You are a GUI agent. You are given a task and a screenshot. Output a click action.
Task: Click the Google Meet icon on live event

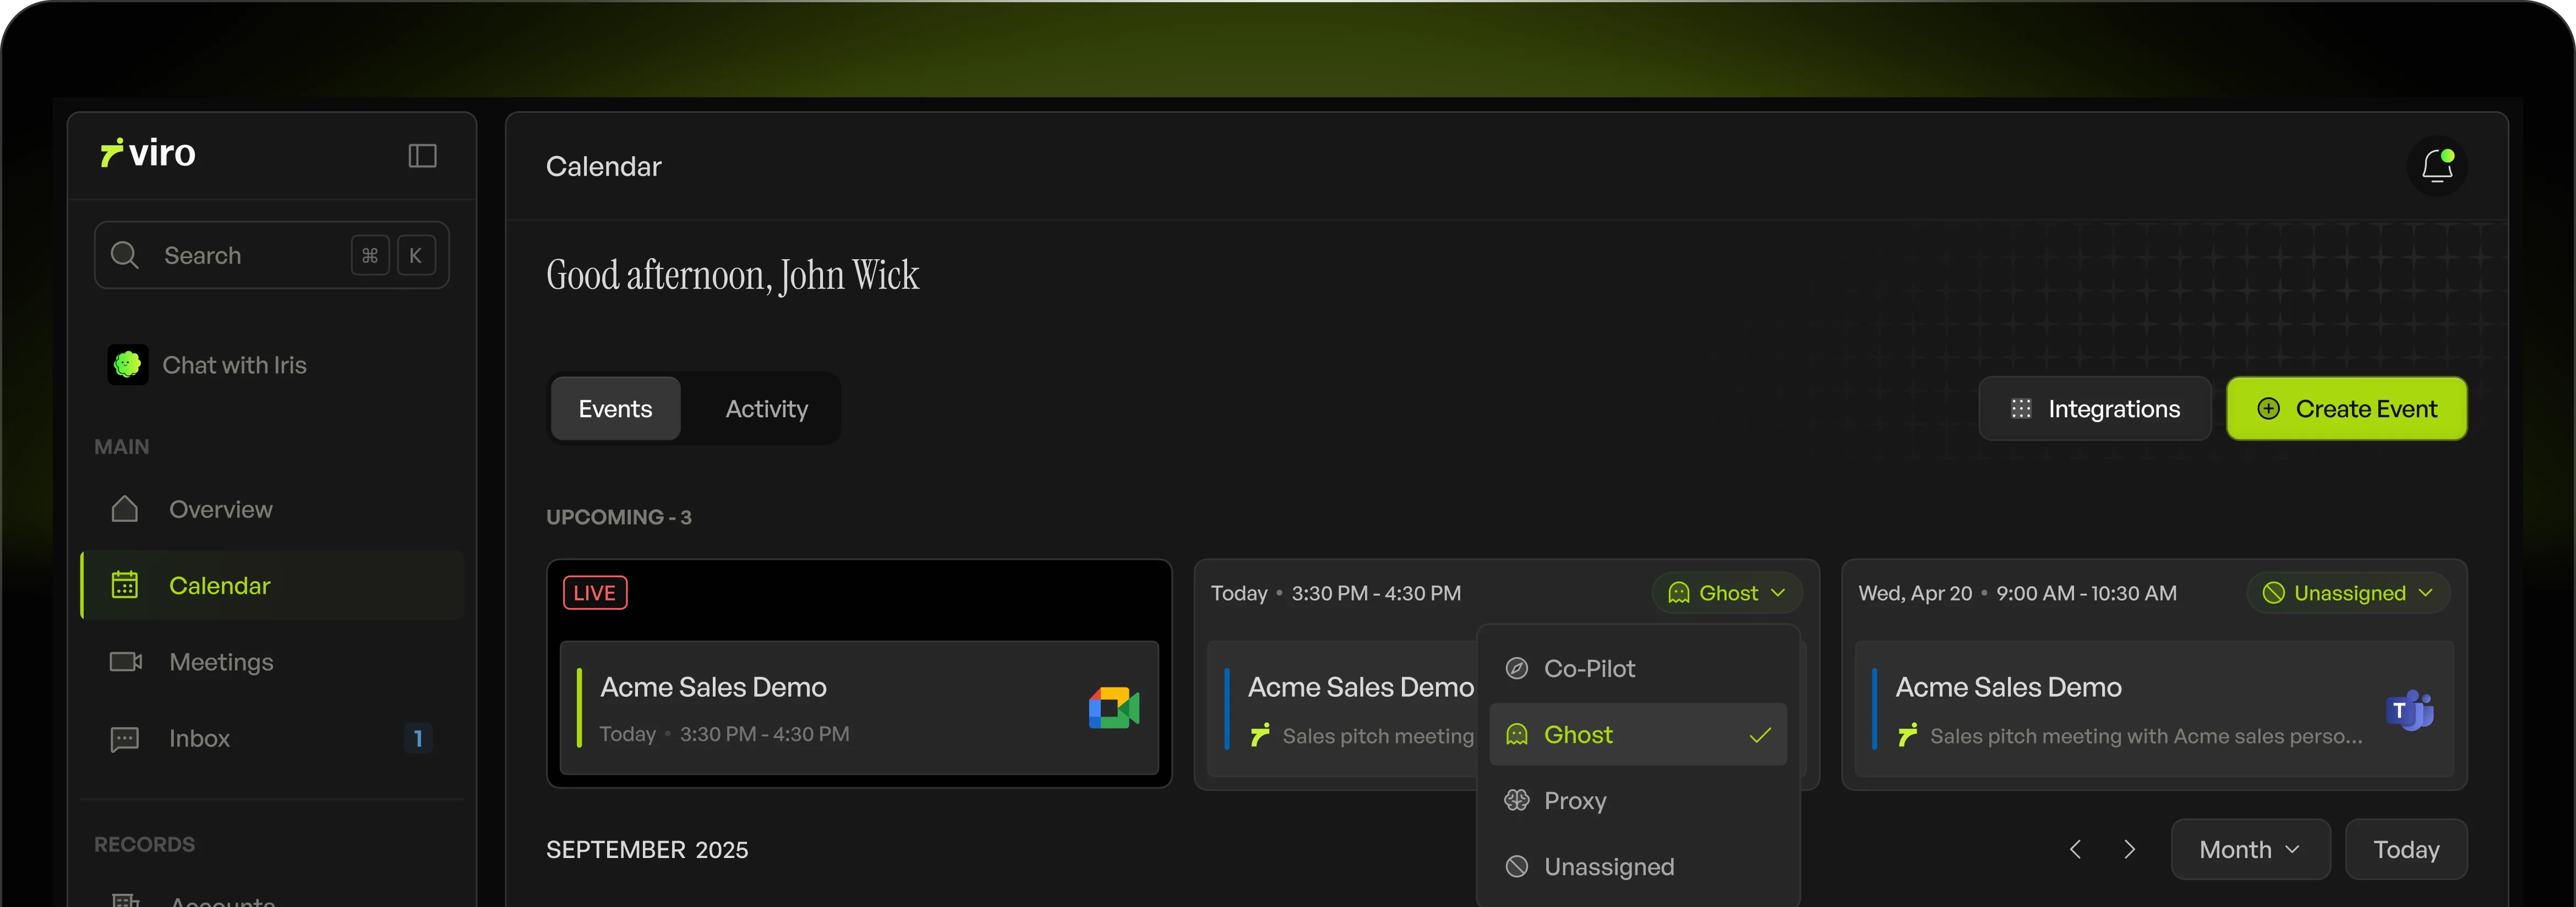coord(1114,708)
